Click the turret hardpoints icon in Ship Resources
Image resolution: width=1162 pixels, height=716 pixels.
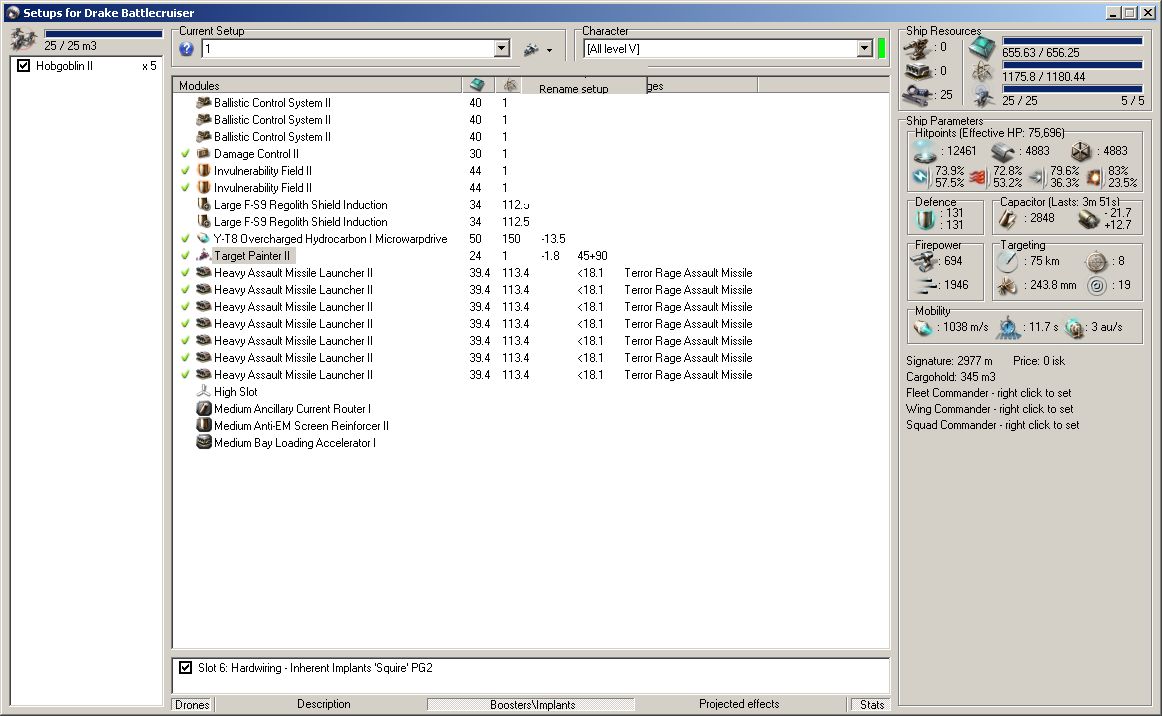[x=918, y=49]
